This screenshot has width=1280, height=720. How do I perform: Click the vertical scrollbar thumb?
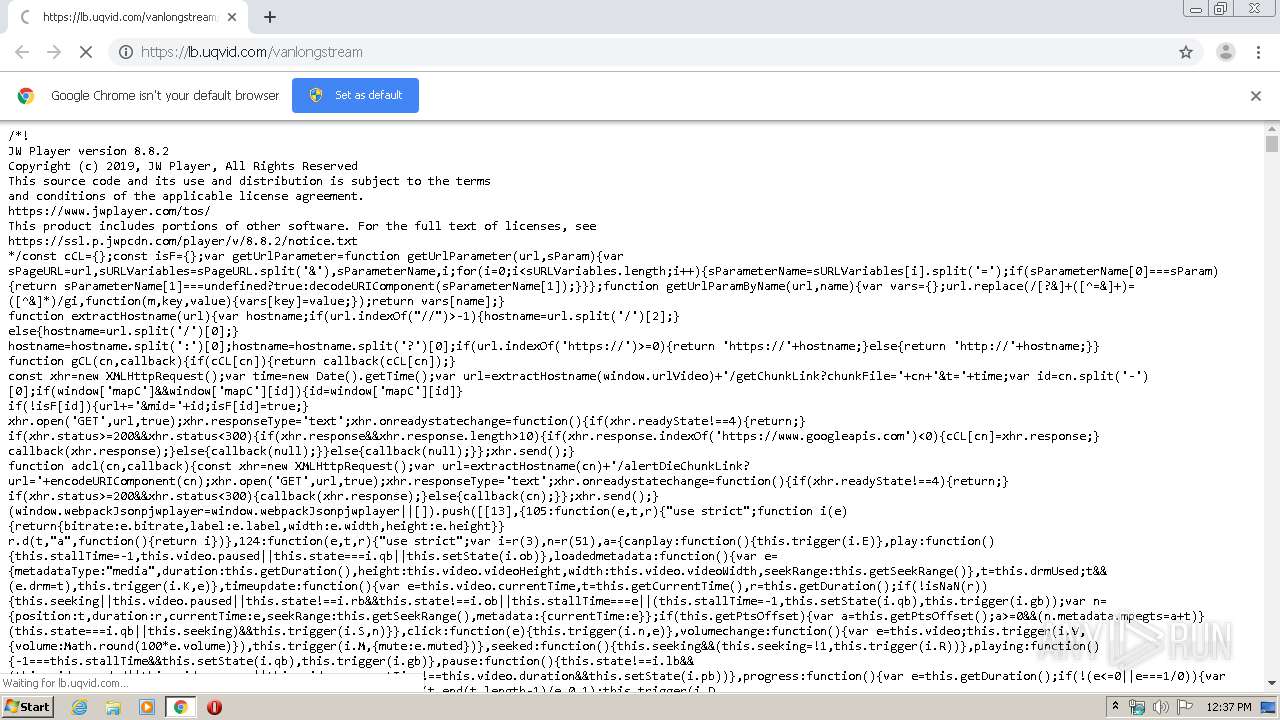1272,143
